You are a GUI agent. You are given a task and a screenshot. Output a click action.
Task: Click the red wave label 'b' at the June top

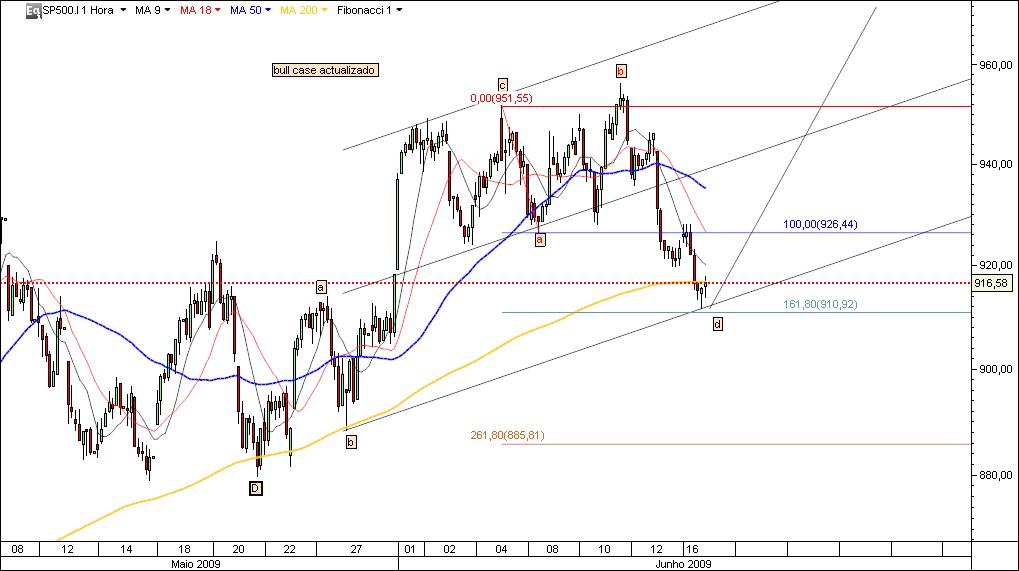[621, 71]
